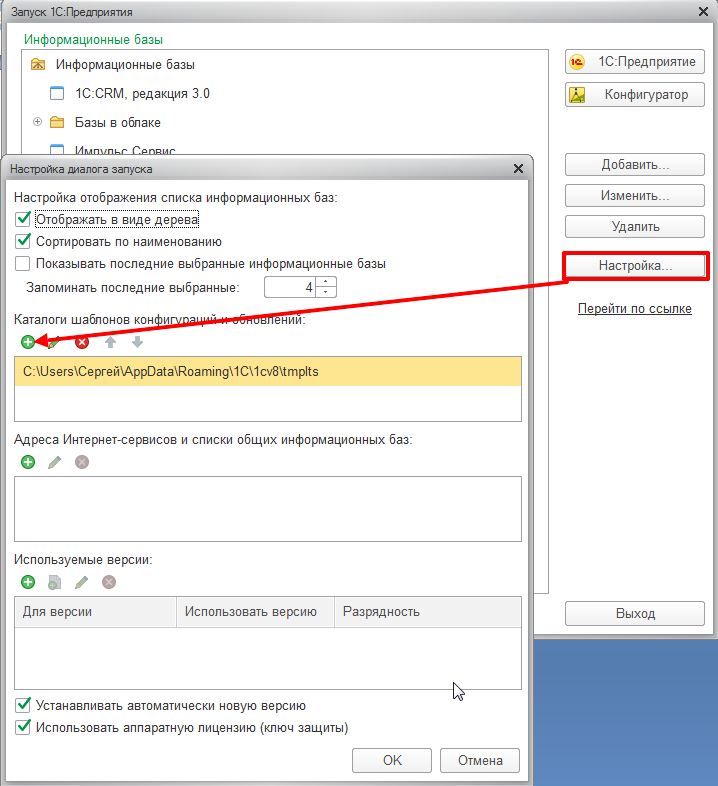Move template catalog down with arrow
The height and width of the screenshot is (786, 718).
[137, 342]
